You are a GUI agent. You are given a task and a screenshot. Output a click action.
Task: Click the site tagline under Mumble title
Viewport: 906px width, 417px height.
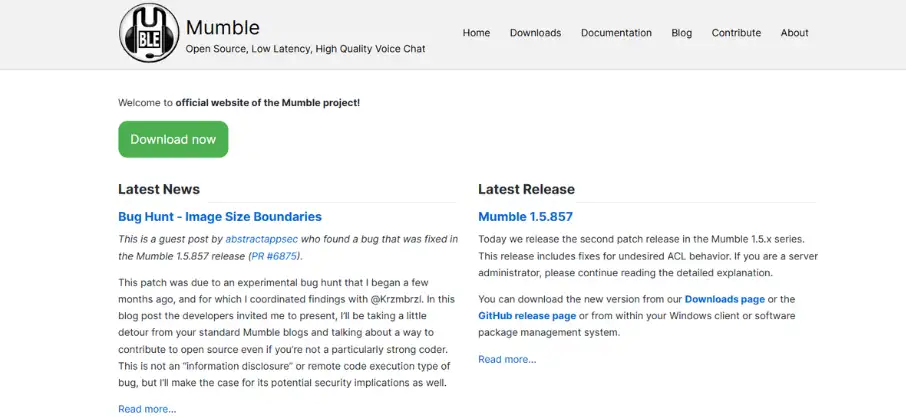point(305,49)
